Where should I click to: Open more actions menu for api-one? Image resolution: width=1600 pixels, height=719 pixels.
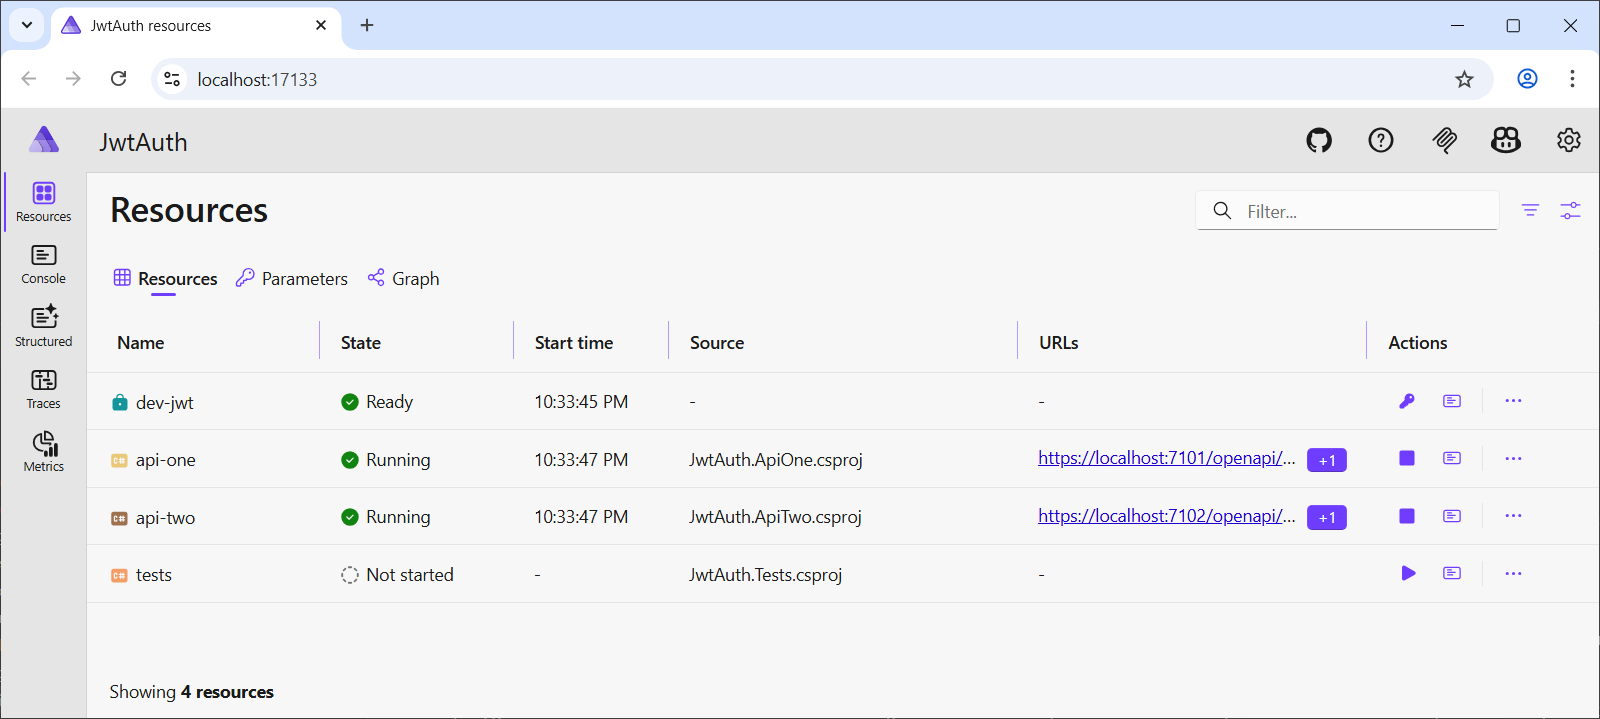coord(1513,458)
